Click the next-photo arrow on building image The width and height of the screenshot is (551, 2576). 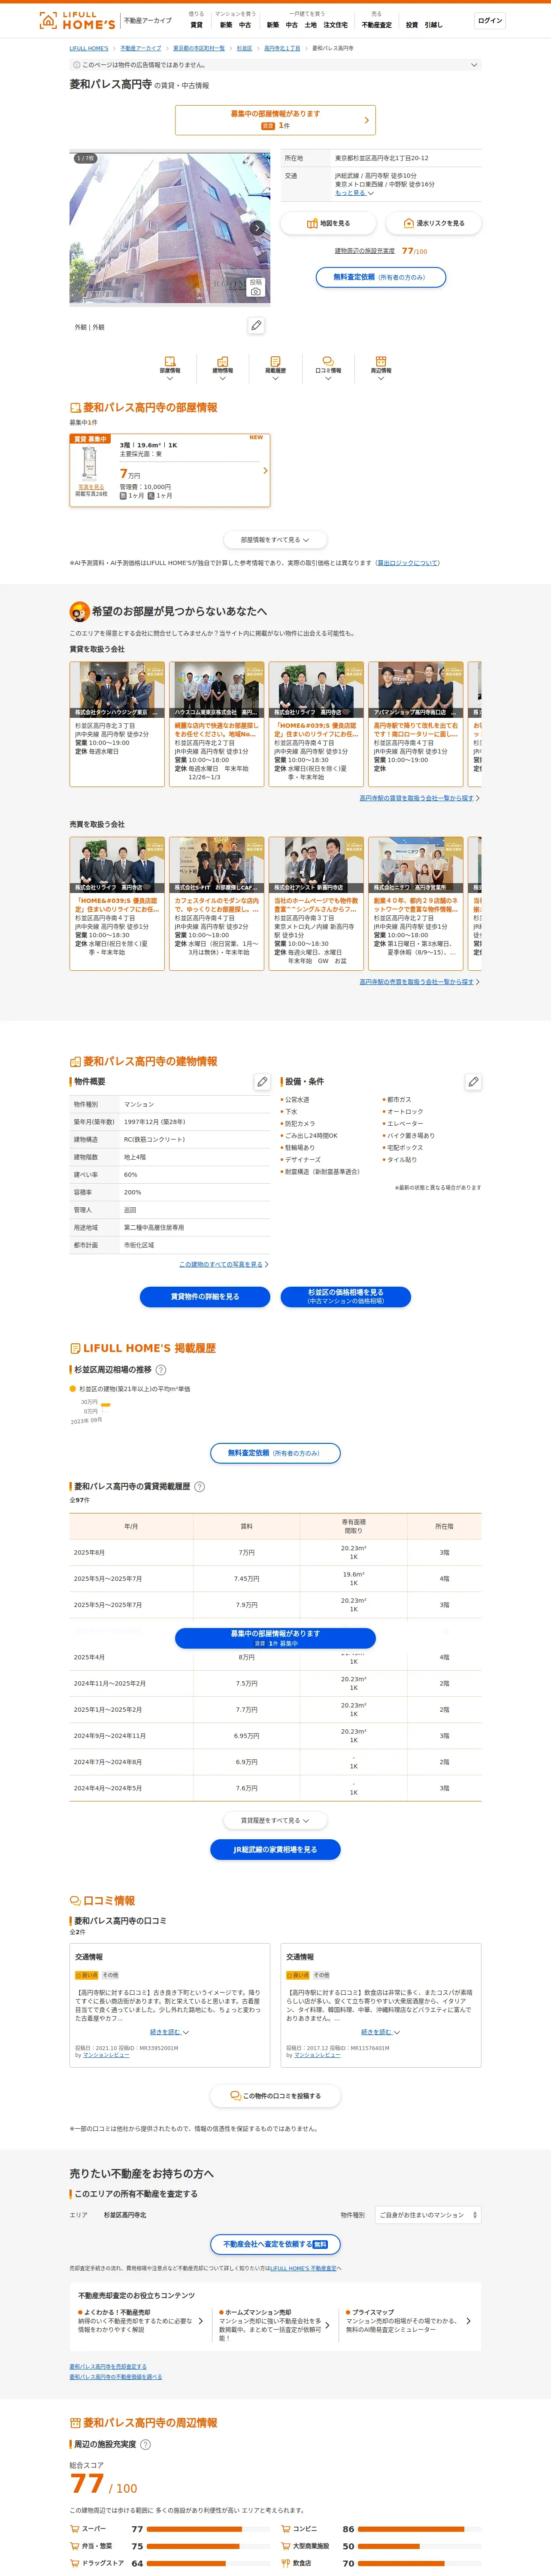[257, 228]
